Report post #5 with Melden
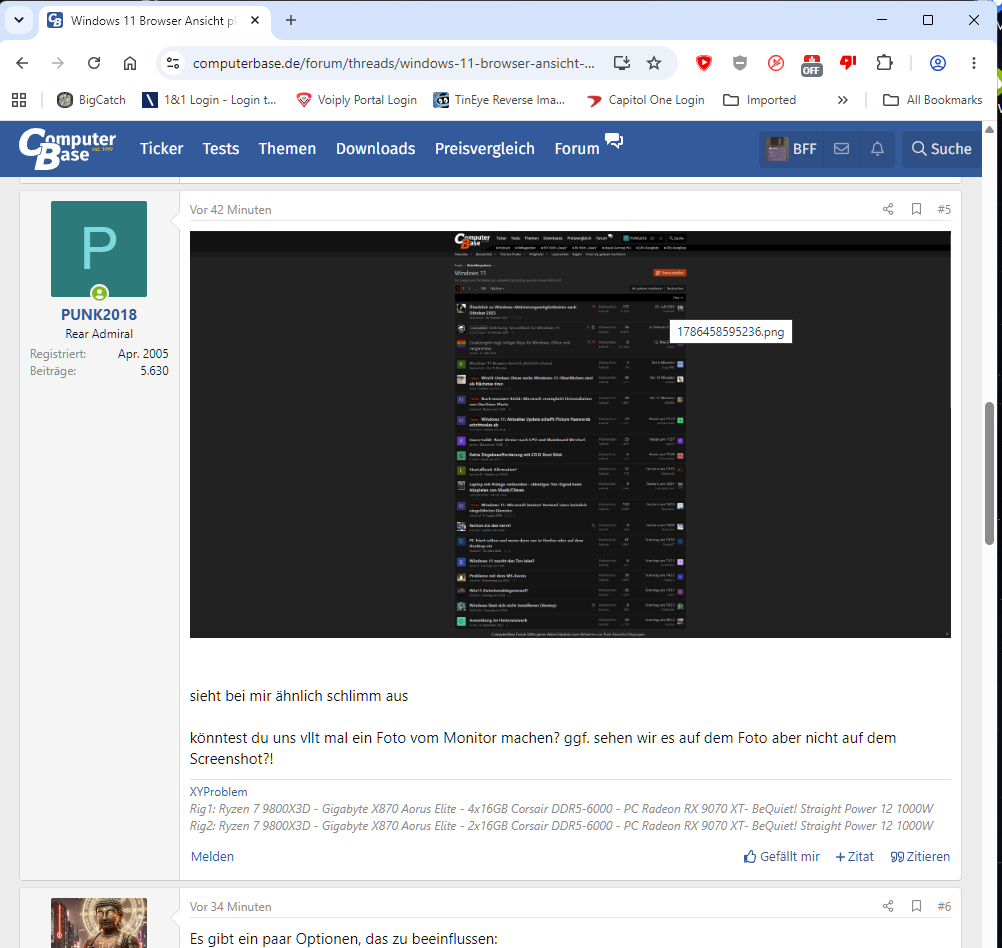Screen dimensions: 1002x948 [212, 857]
